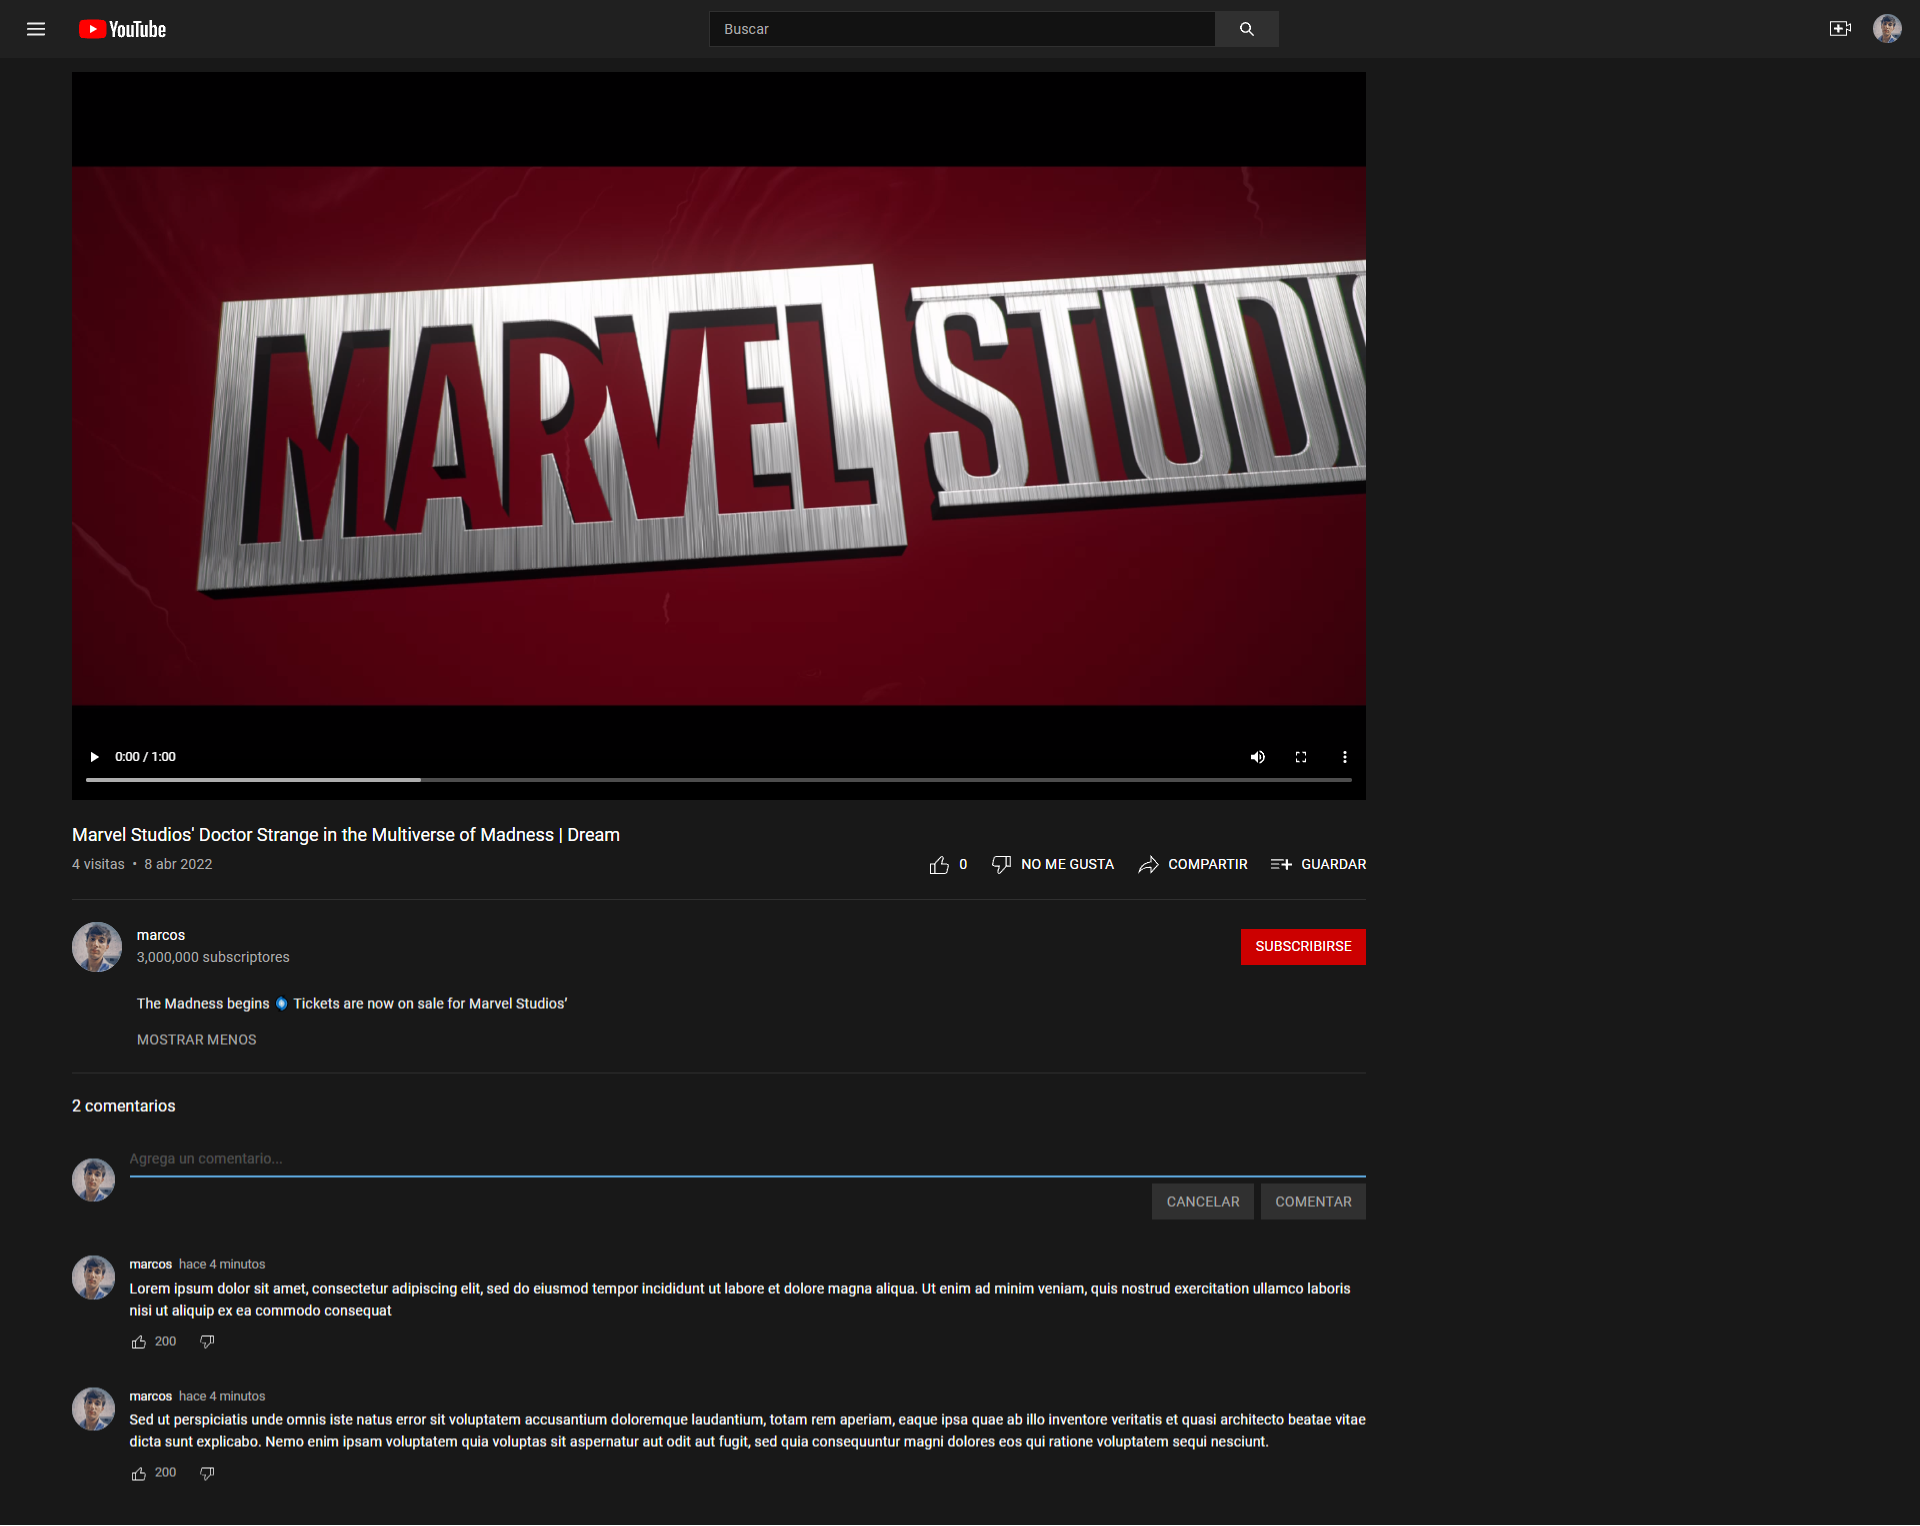Mute the video volume speaker icon
This screenshot has width=1920, height=1526.
(1258, 757)
